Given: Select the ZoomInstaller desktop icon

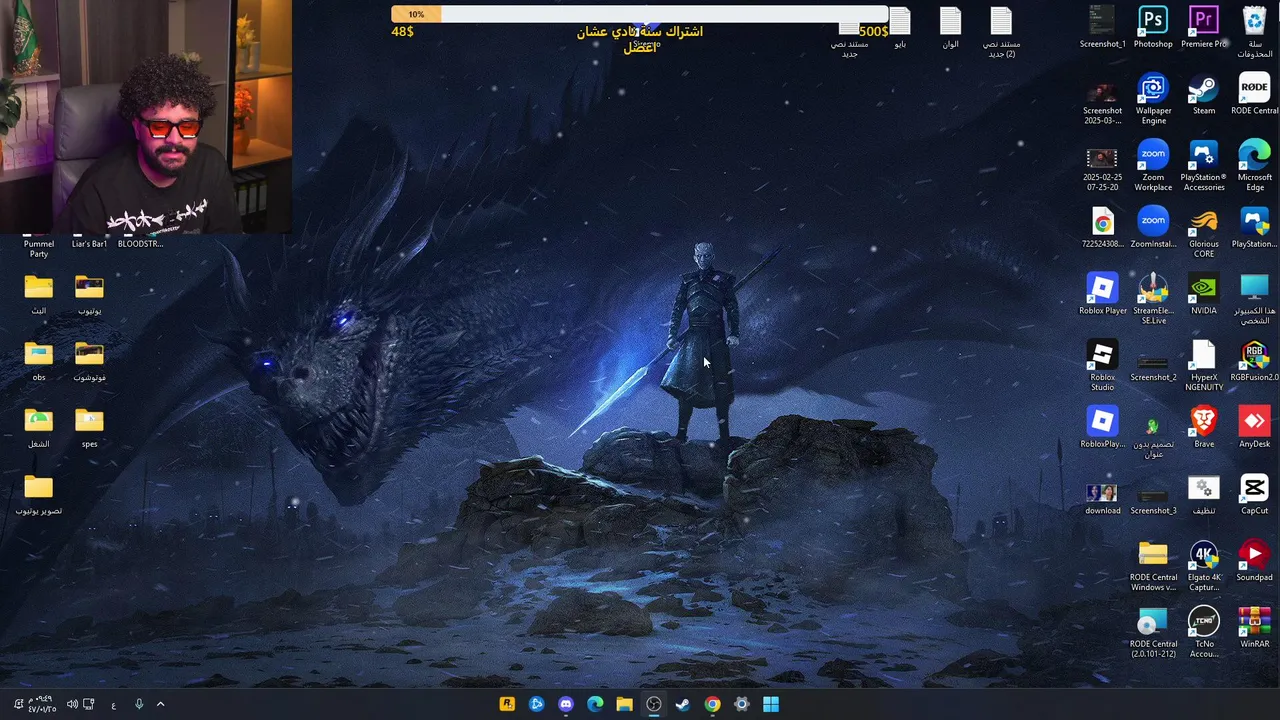Looking at the screenshot, I should tap(1153, 227).
